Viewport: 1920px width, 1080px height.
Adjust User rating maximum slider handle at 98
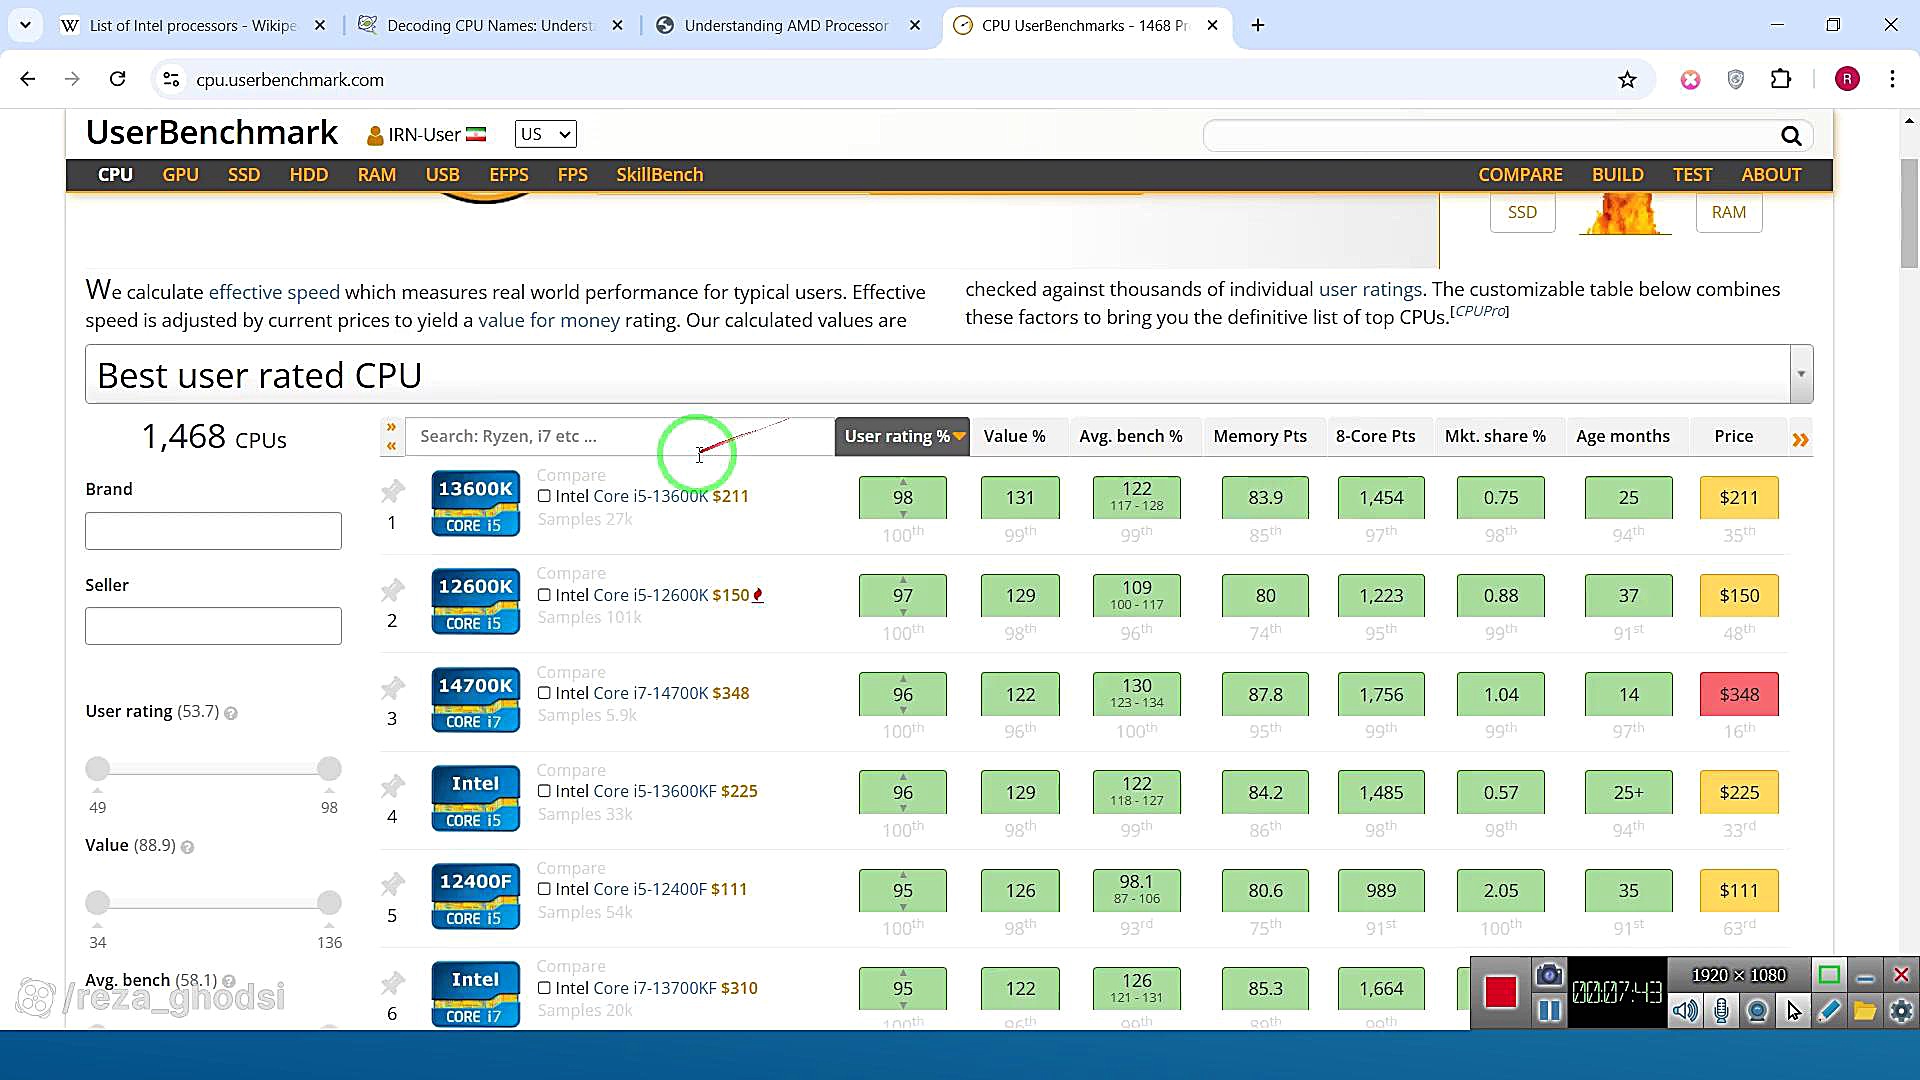click(x=329, y=769)
